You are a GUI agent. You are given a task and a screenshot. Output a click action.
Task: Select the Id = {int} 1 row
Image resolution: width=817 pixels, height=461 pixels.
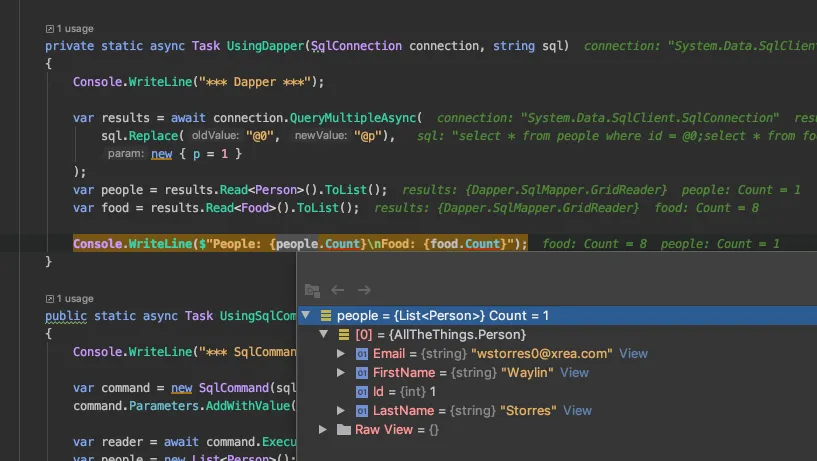pos(557,391)
